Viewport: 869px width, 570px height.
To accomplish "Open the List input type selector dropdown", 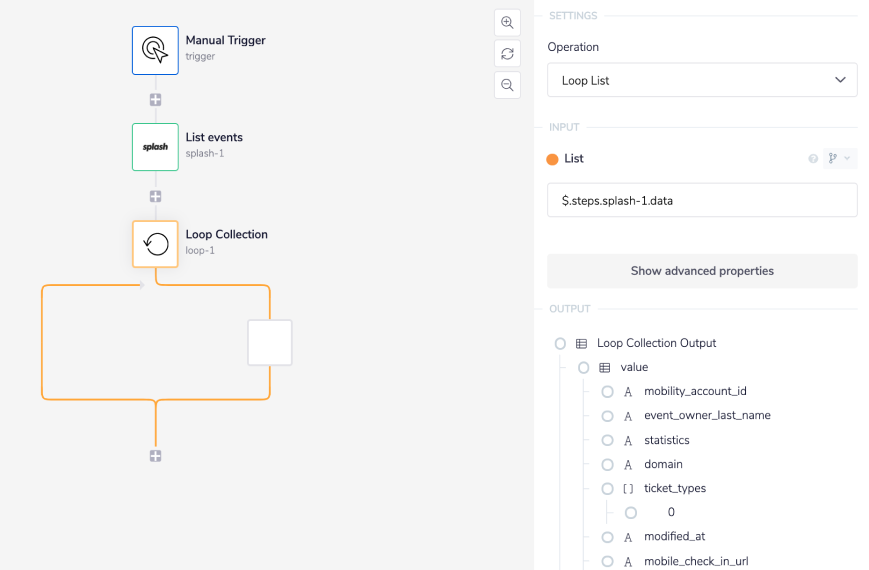I will [x=839, y=159].
